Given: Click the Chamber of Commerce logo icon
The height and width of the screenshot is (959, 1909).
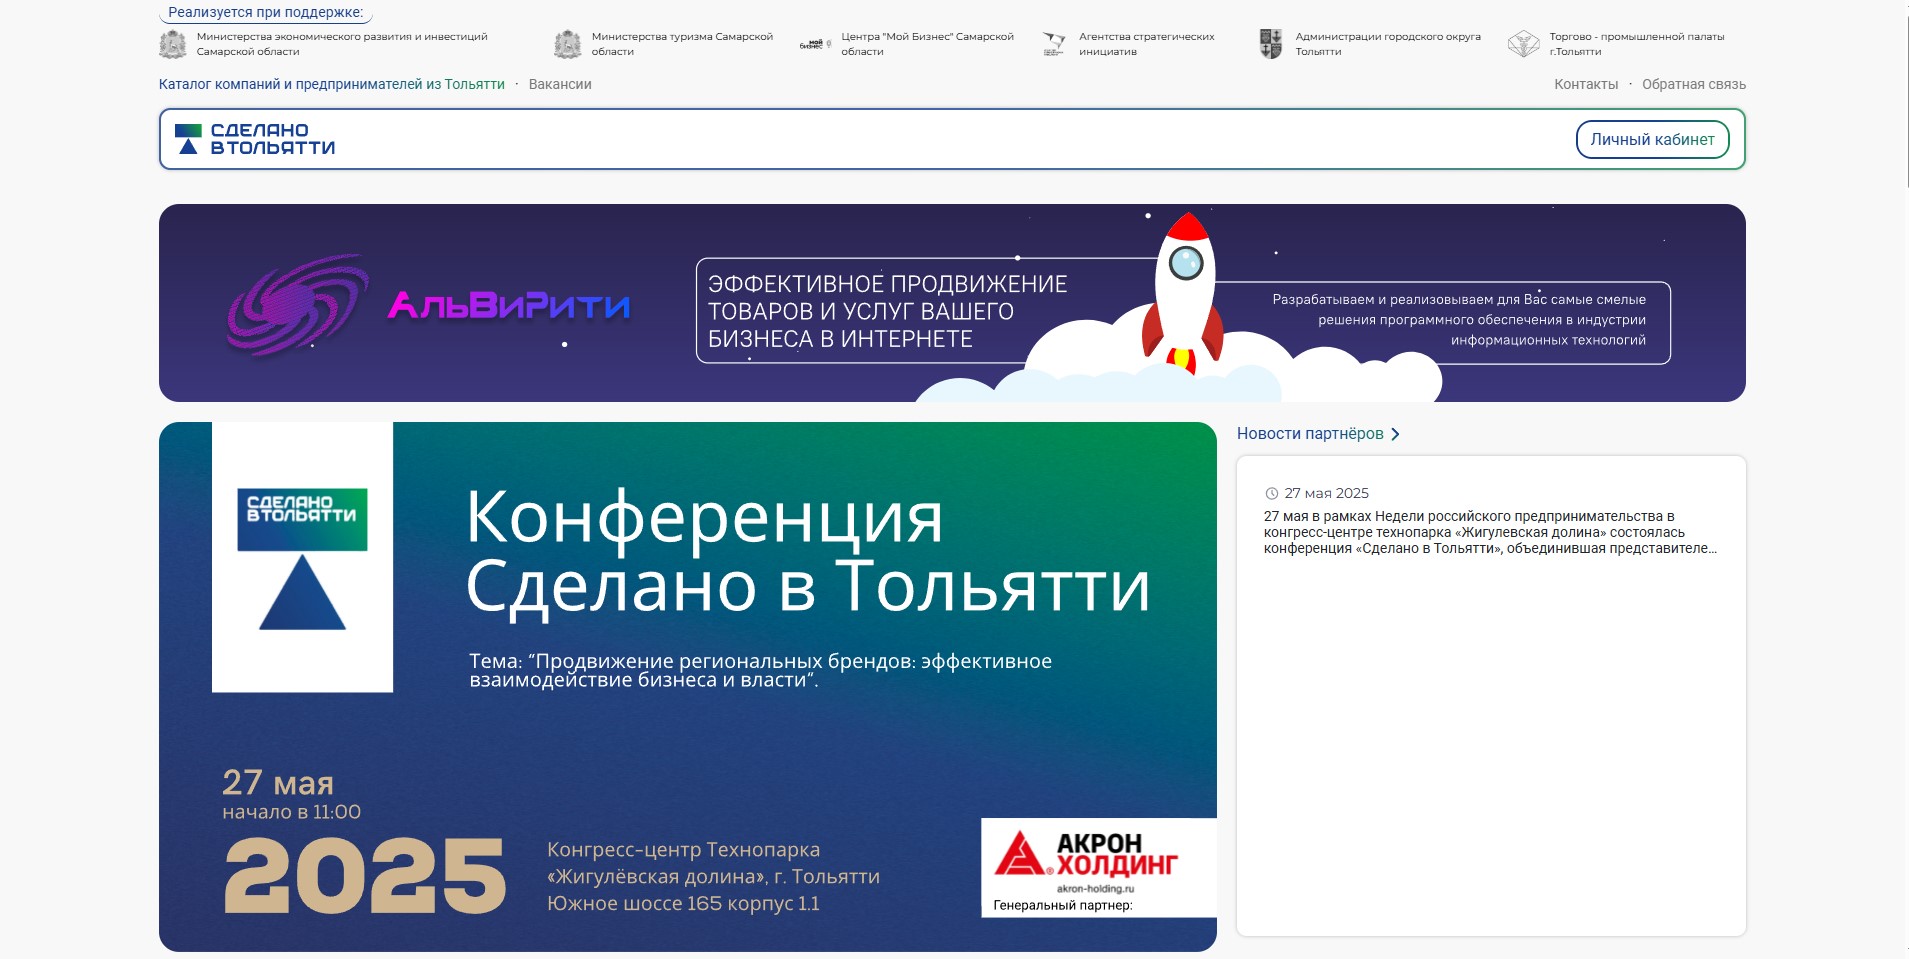Looking at the screenshot, I should [x=1523, y=45].
